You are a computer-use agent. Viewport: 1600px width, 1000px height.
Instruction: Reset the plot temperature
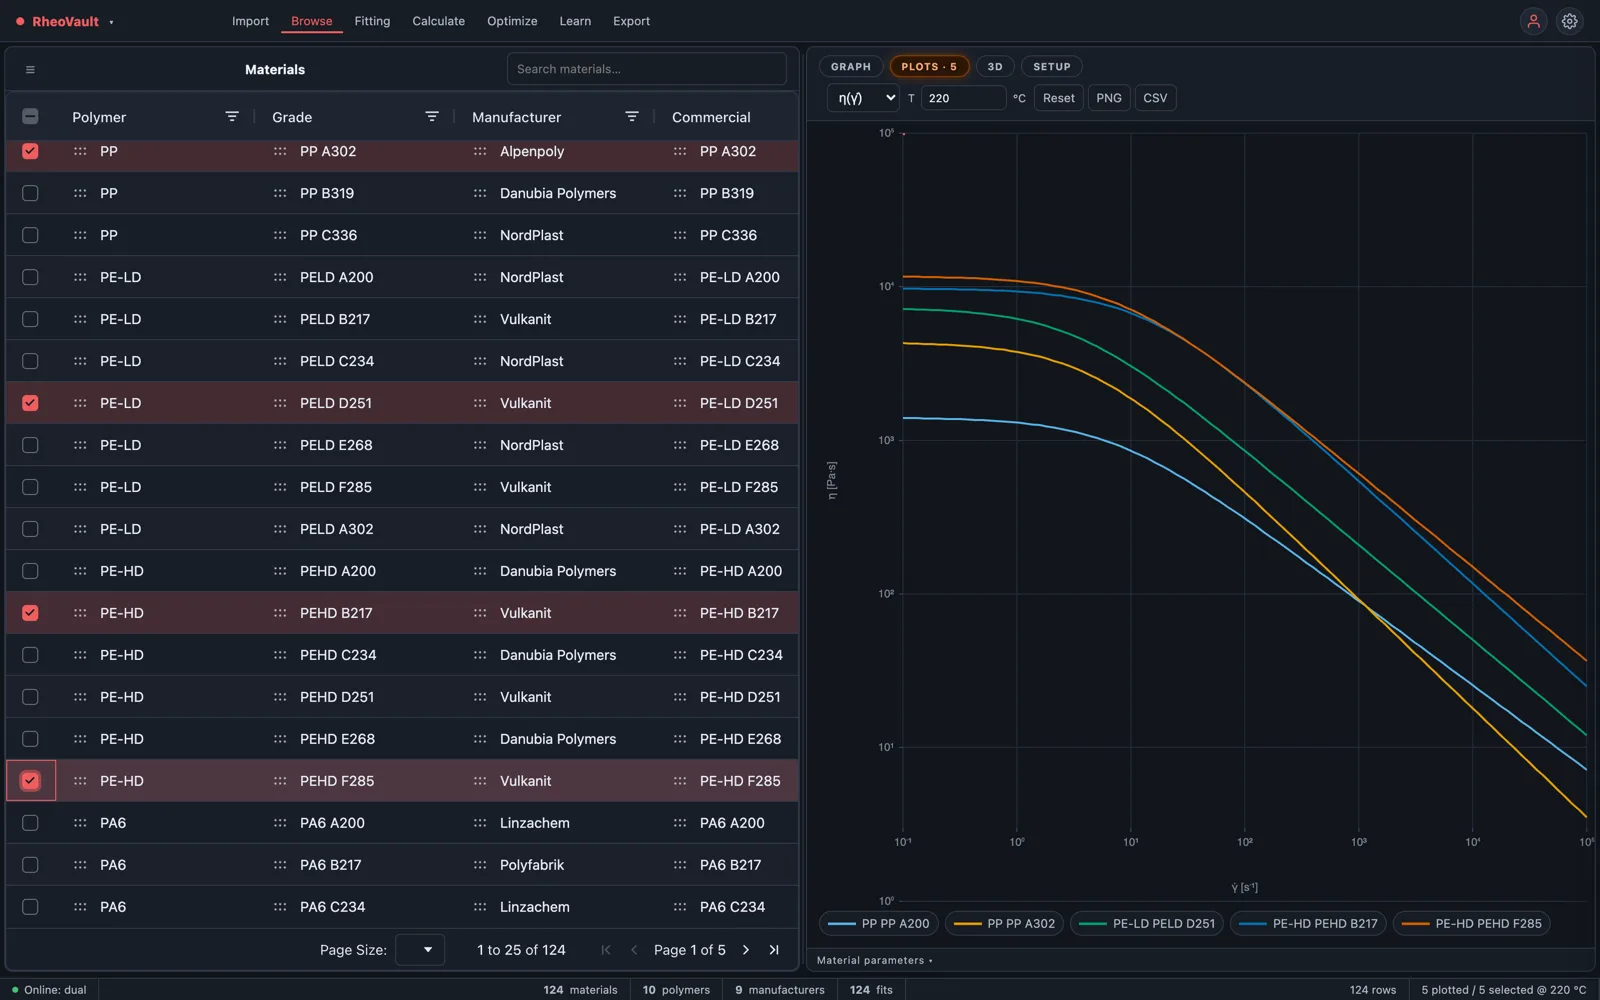pyautogui.click(x=1059, y=98)
